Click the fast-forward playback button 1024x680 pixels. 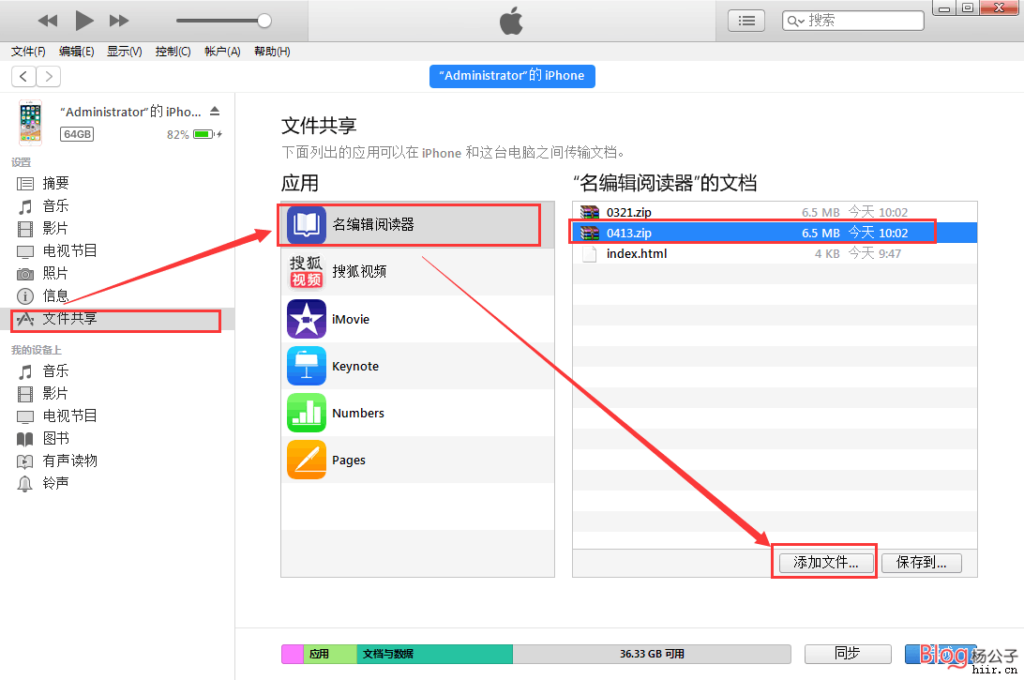click(x=118, y=21)
